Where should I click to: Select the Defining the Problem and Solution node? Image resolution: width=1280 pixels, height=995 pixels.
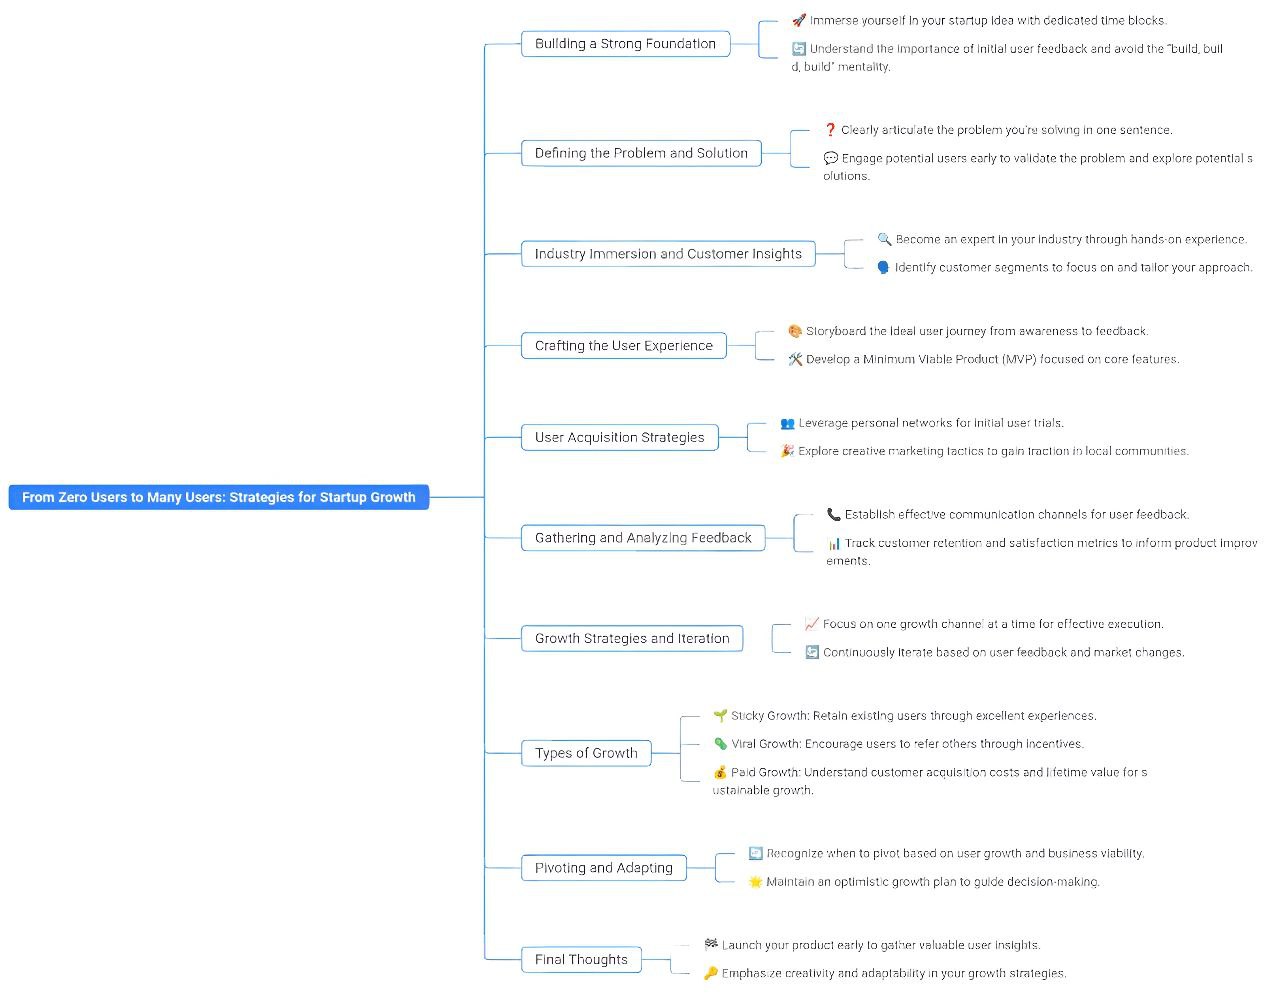pos(641,153)
